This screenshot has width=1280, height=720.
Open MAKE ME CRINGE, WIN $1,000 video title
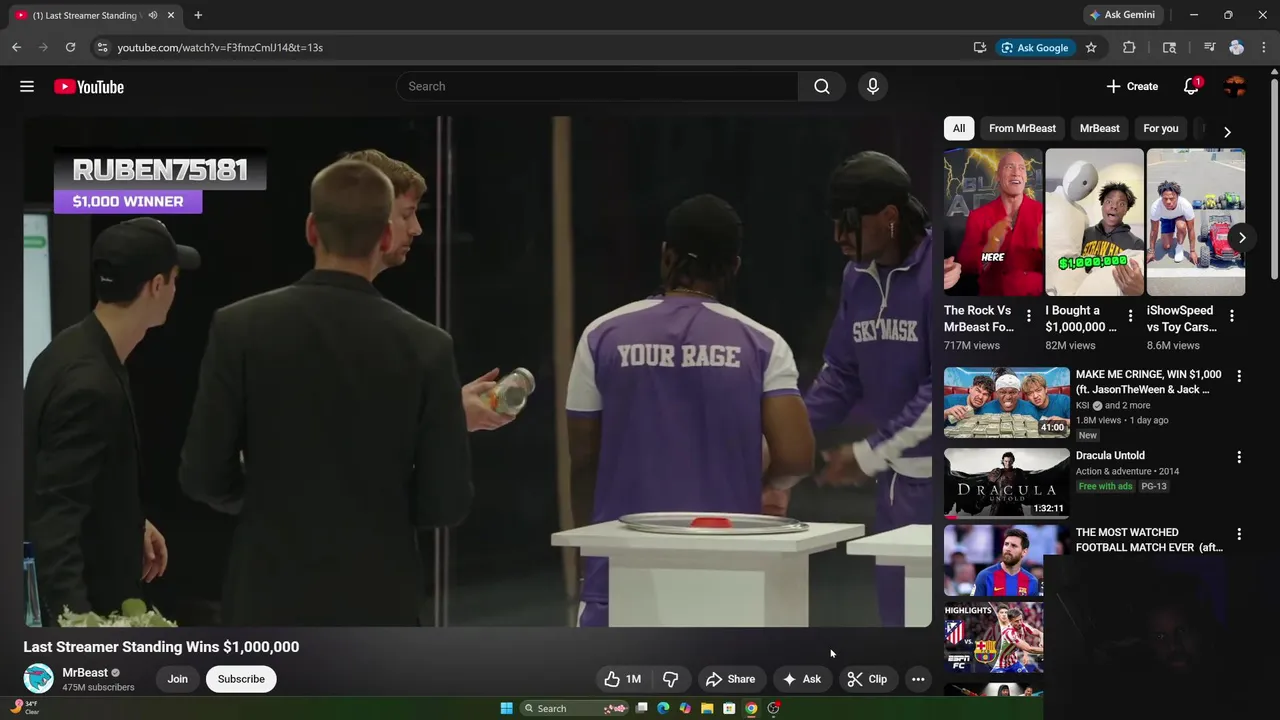[1148, 382]
